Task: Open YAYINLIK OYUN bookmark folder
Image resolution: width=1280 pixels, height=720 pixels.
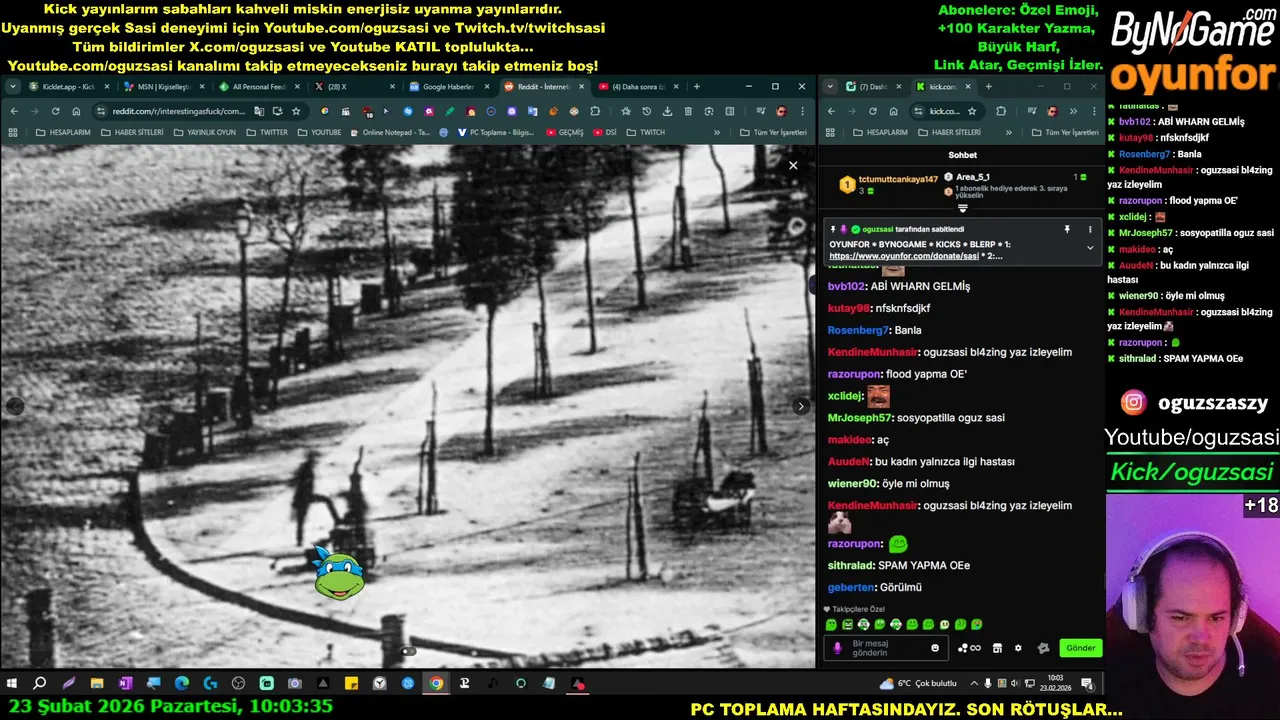Action: [204, 132]
